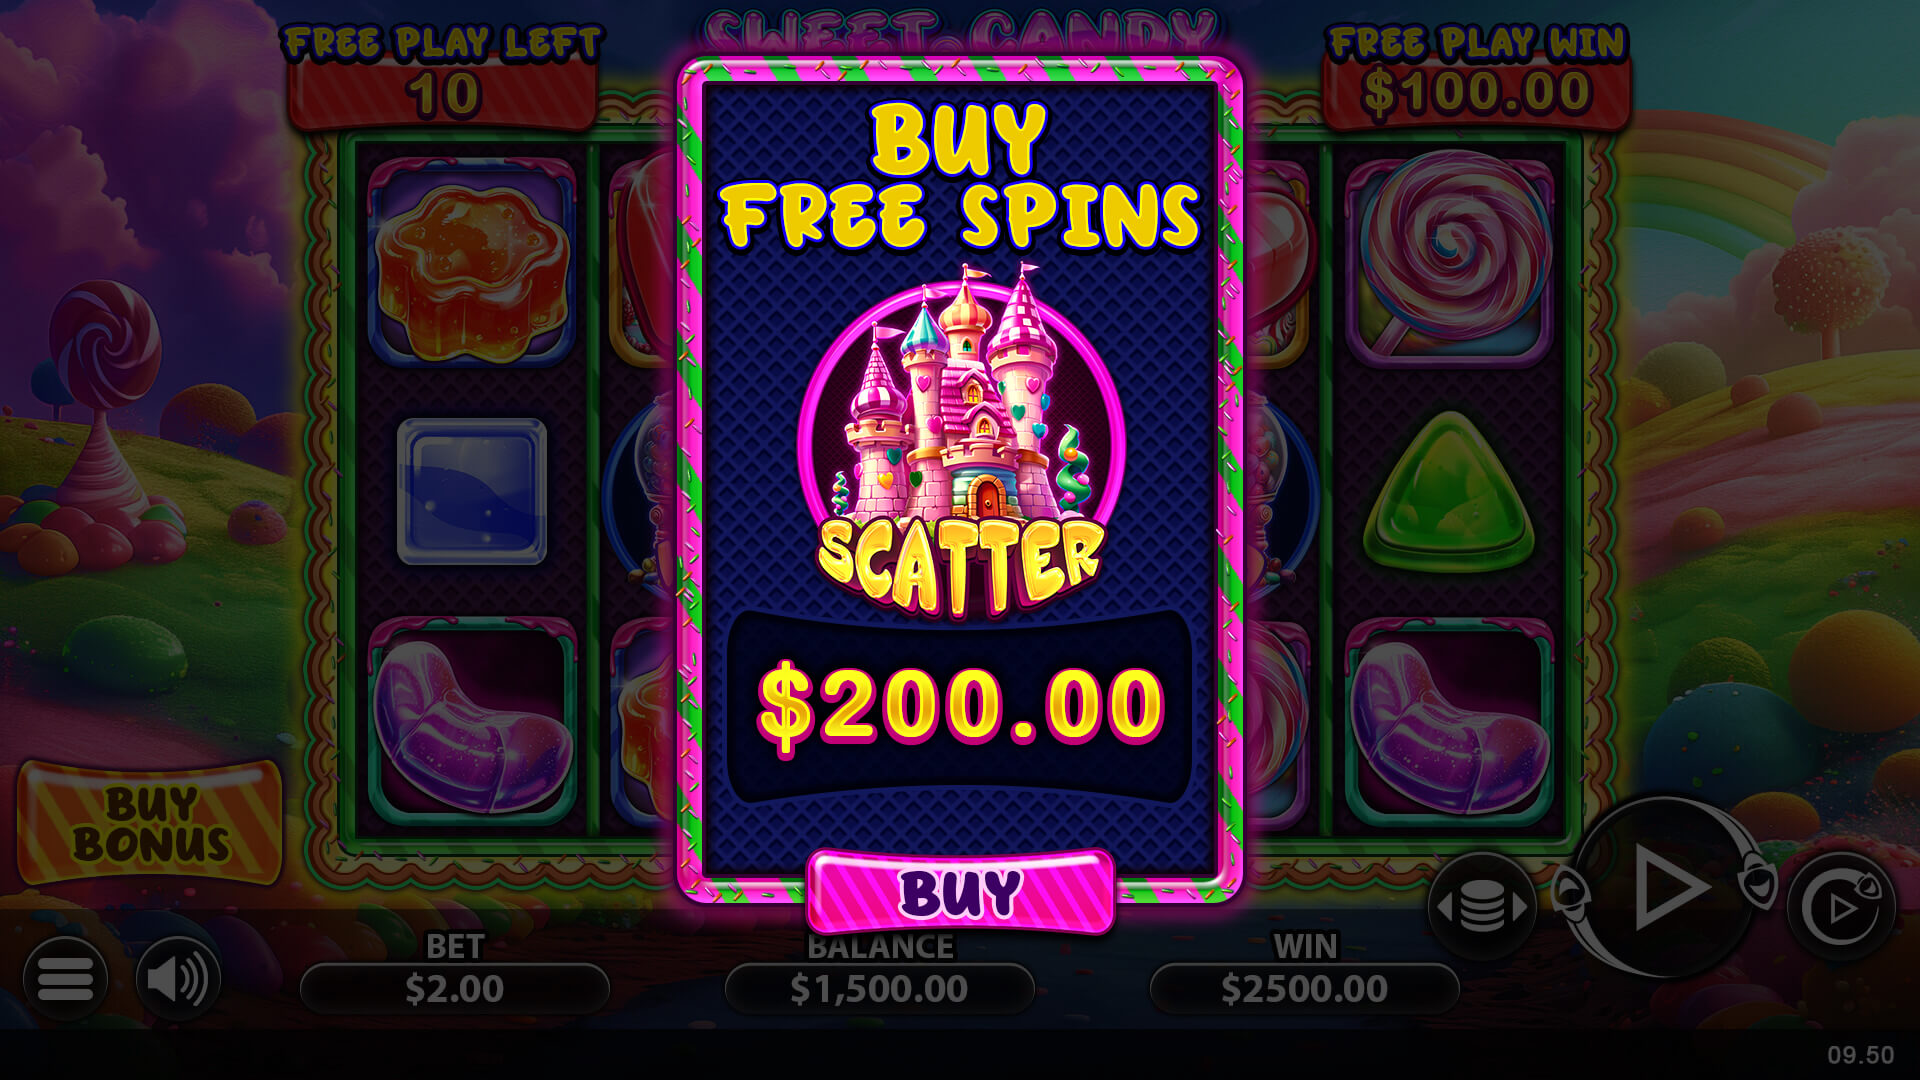Open the hamburger menu button

65,978
